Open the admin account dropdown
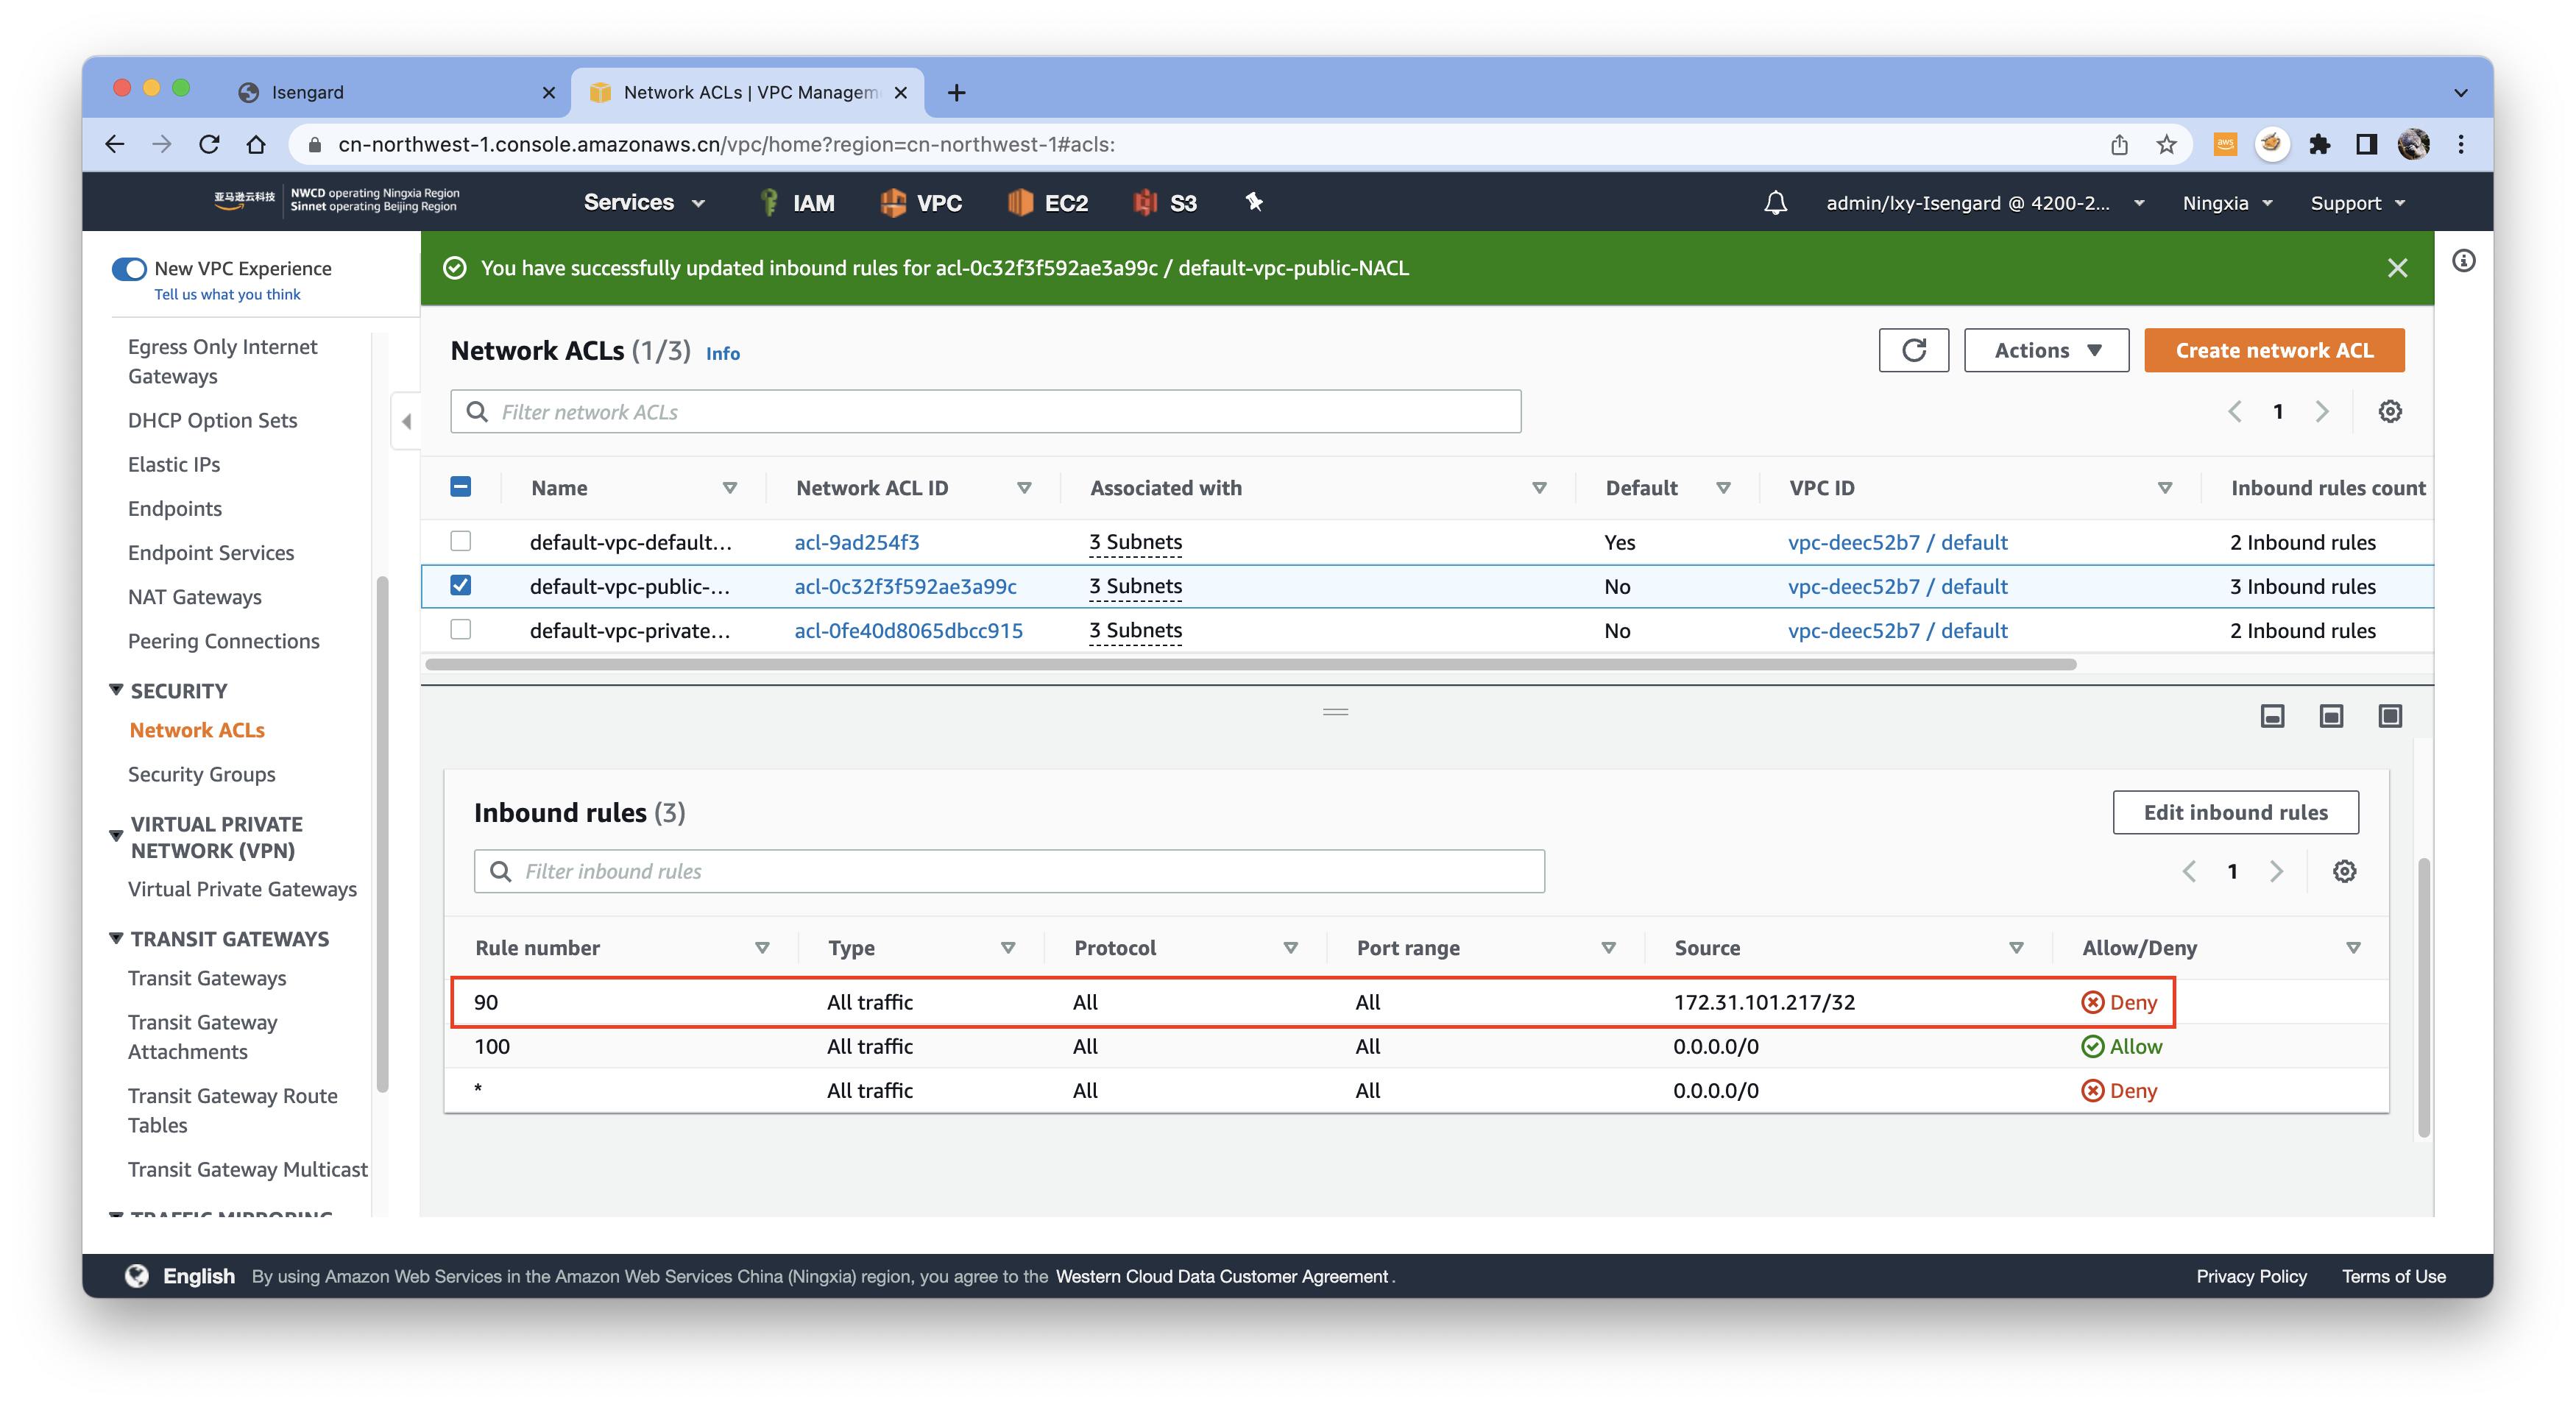 (x=1985, y=203)
